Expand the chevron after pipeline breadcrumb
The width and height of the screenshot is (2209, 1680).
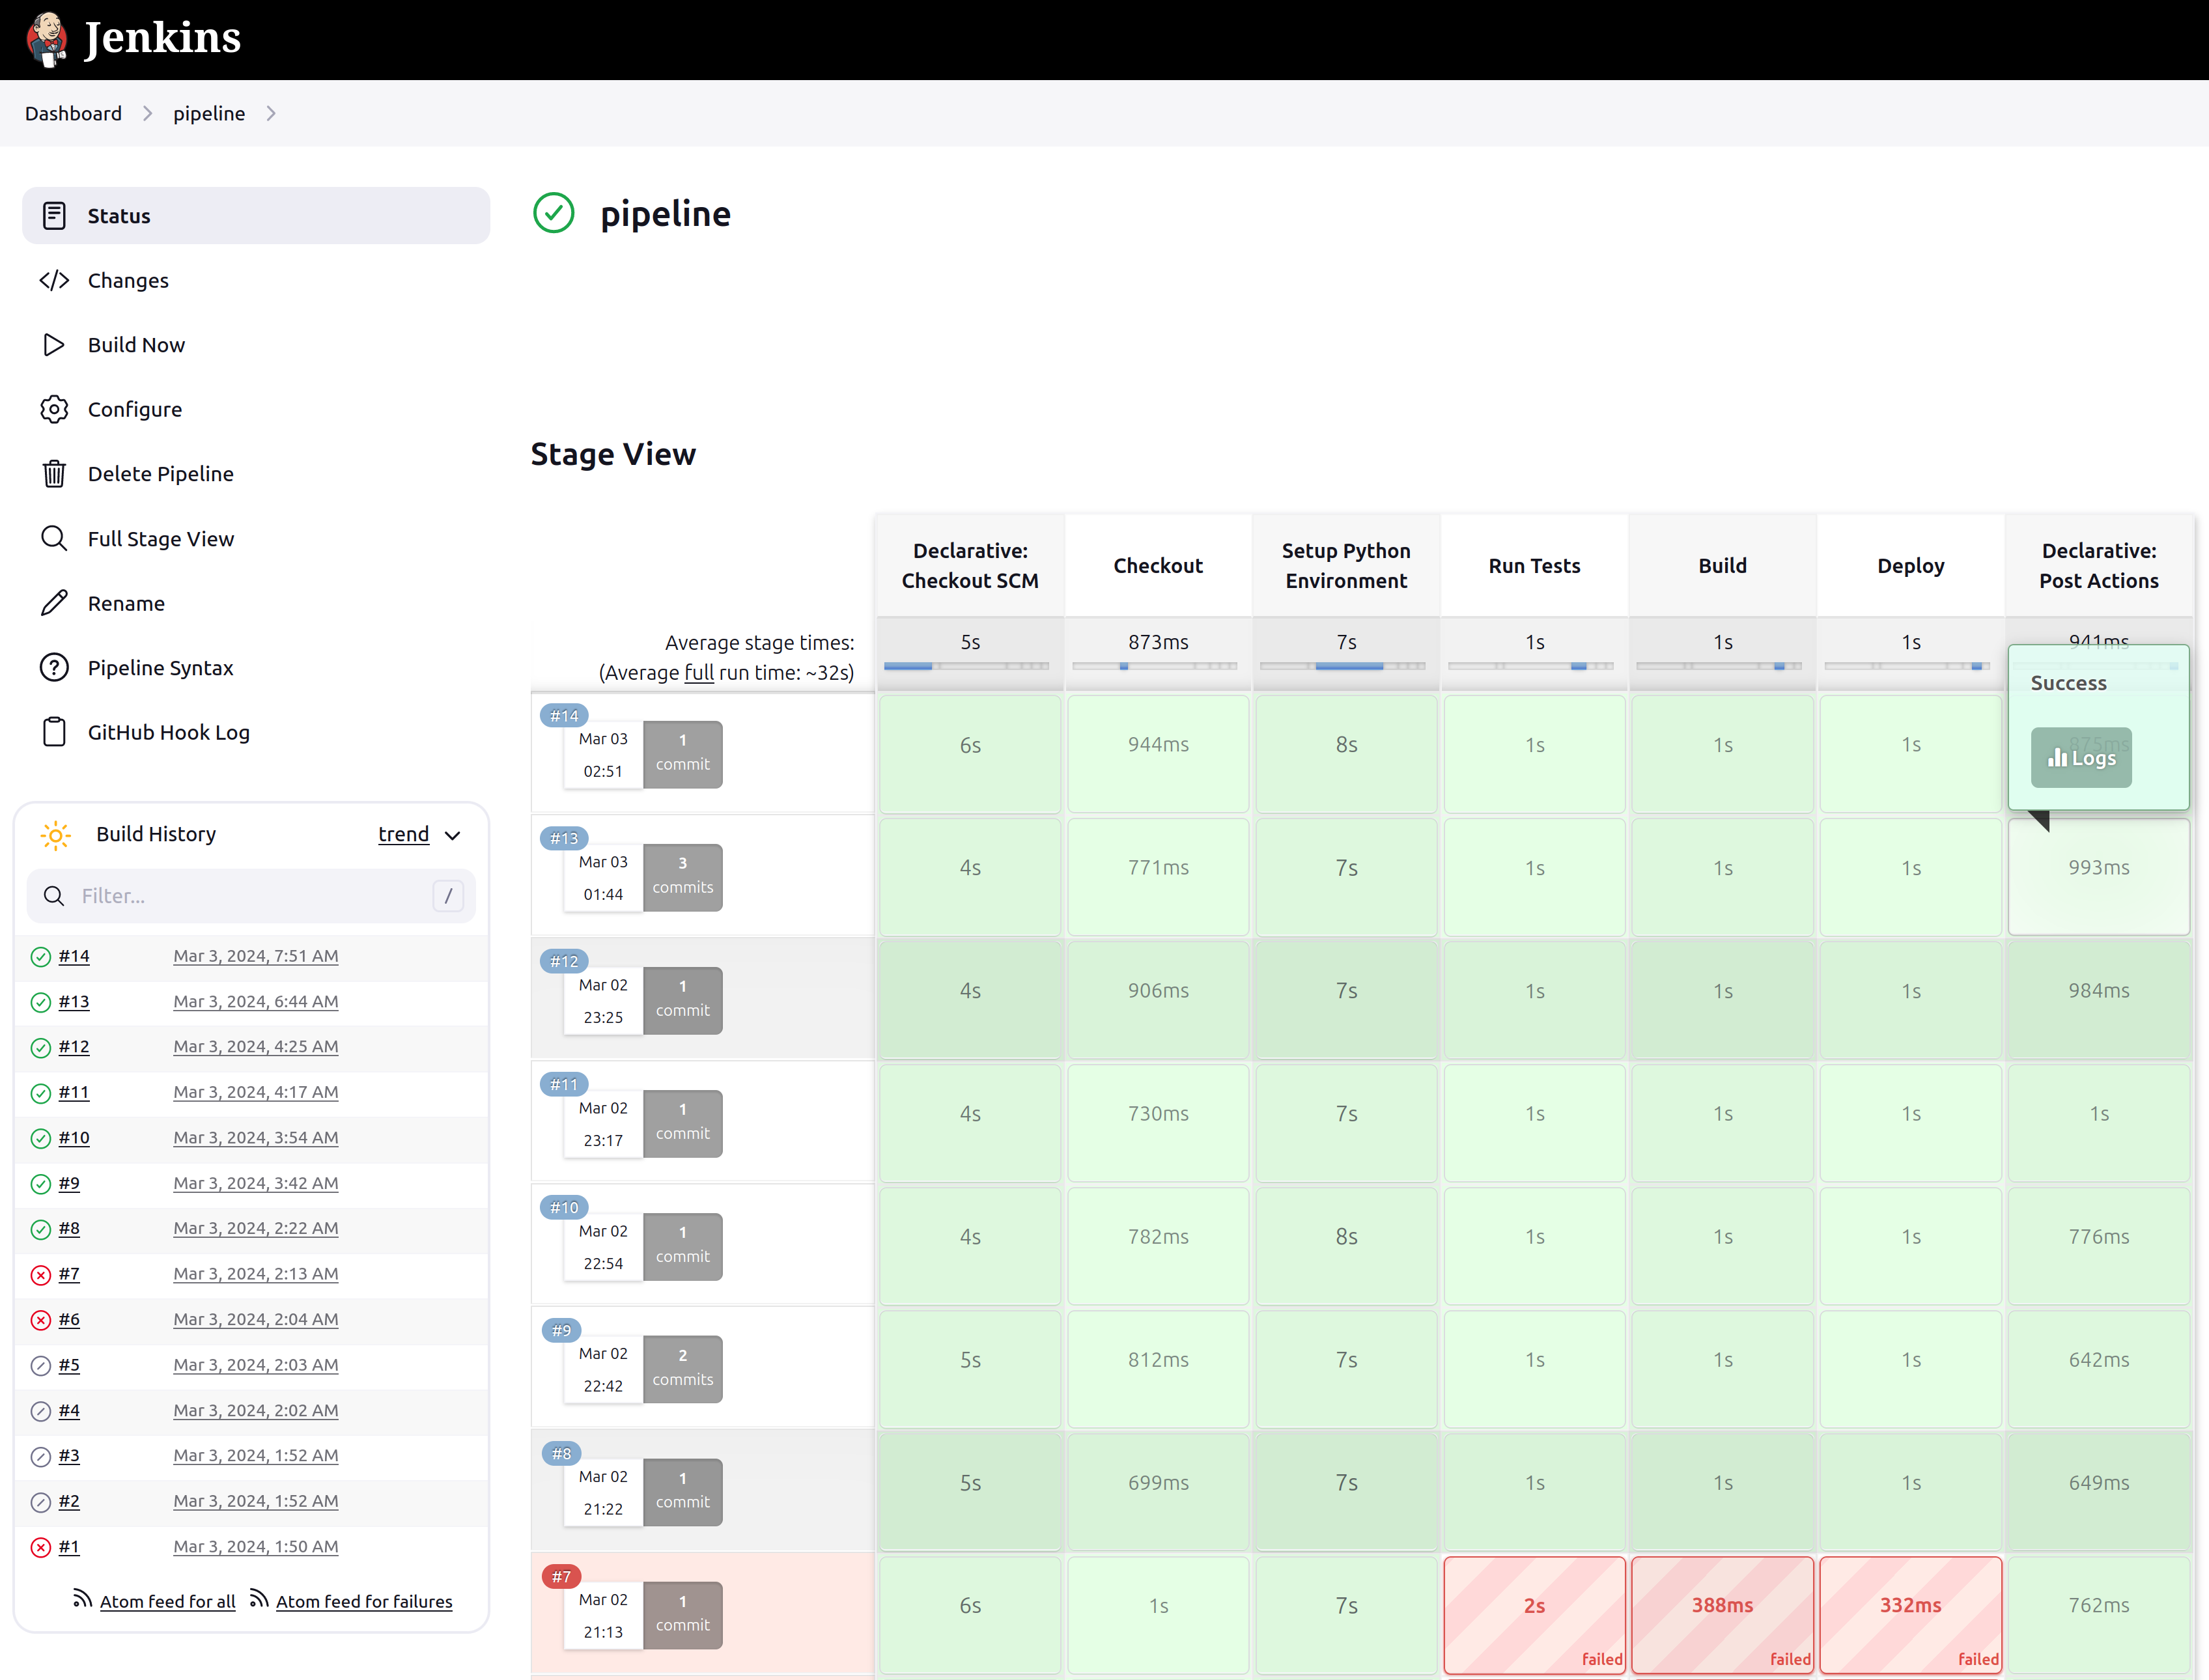[x=271, y=114]
